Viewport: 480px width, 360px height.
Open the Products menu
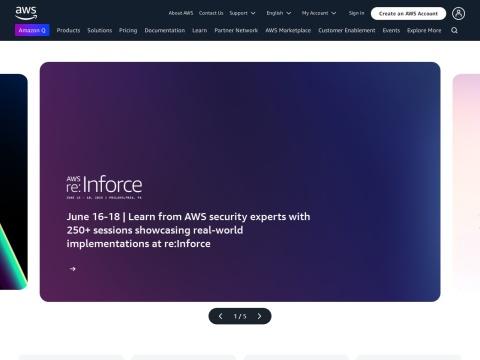click(68, 30)
